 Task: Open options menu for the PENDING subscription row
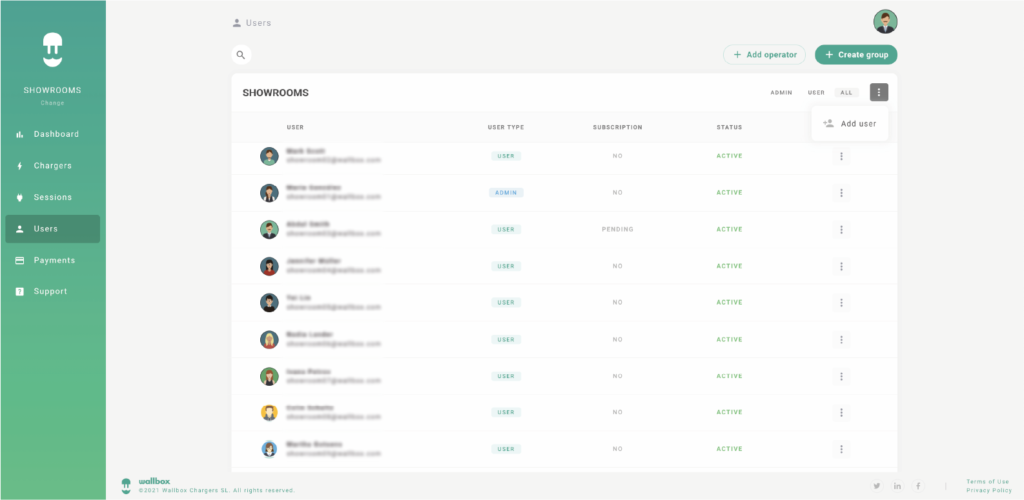click(841, 230)
